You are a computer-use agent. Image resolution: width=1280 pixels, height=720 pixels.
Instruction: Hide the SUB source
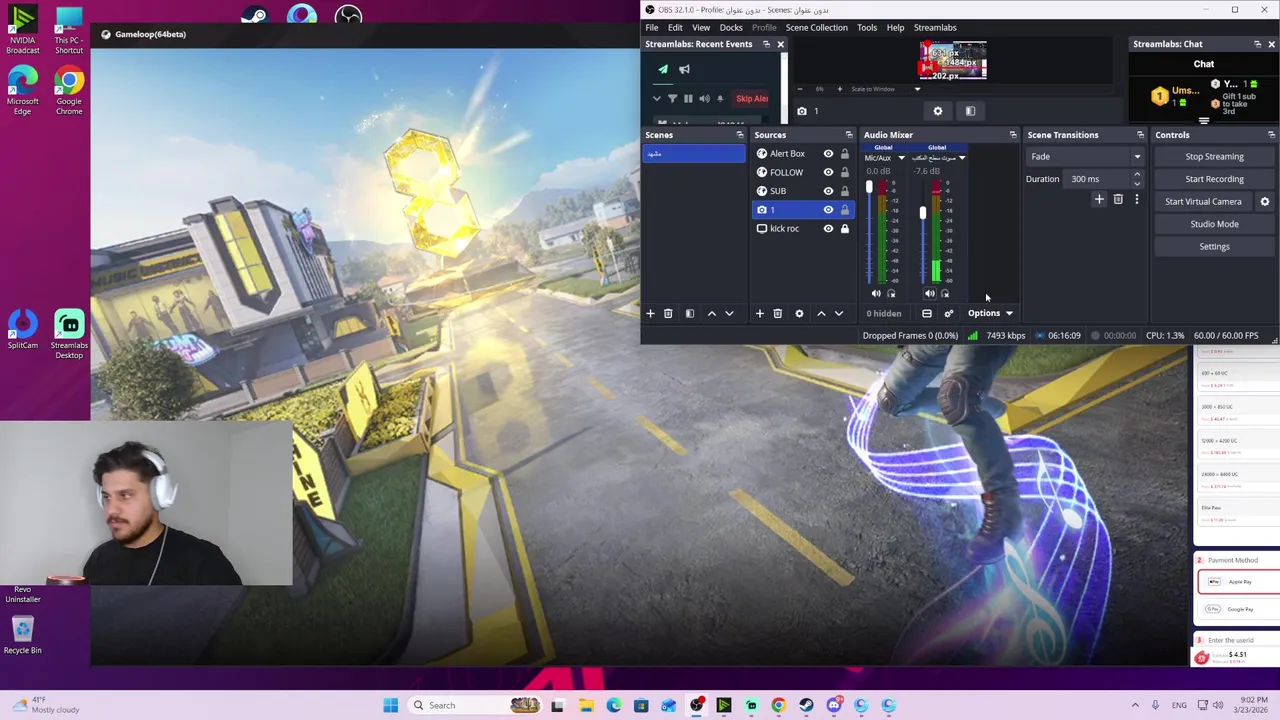pyautogui.click(x=828, y=191)
